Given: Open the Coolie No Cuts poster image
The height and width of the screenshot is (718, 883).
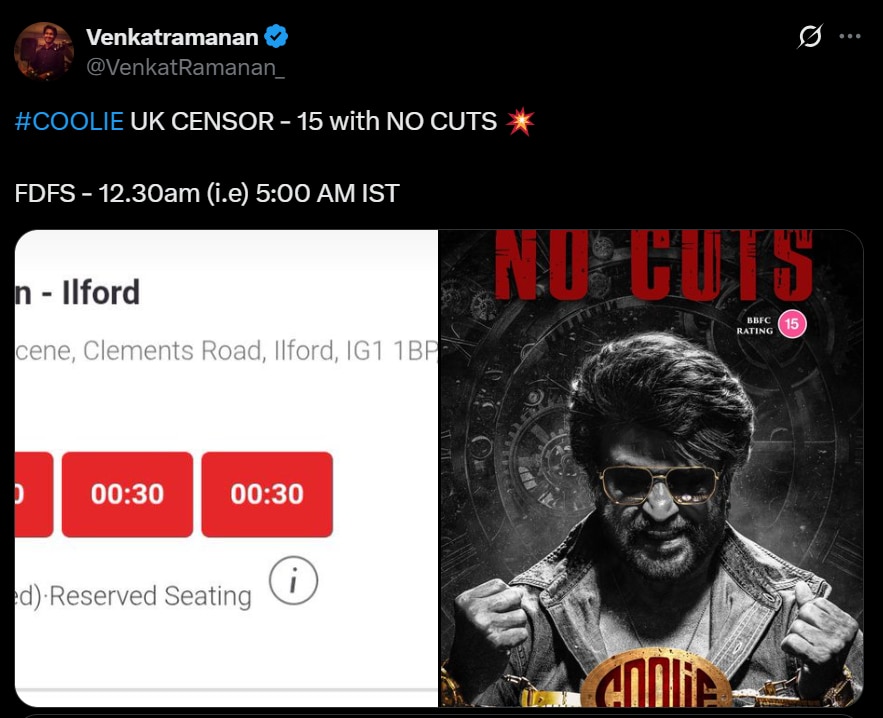Looking at the screenshot, I should pos(651,468).
